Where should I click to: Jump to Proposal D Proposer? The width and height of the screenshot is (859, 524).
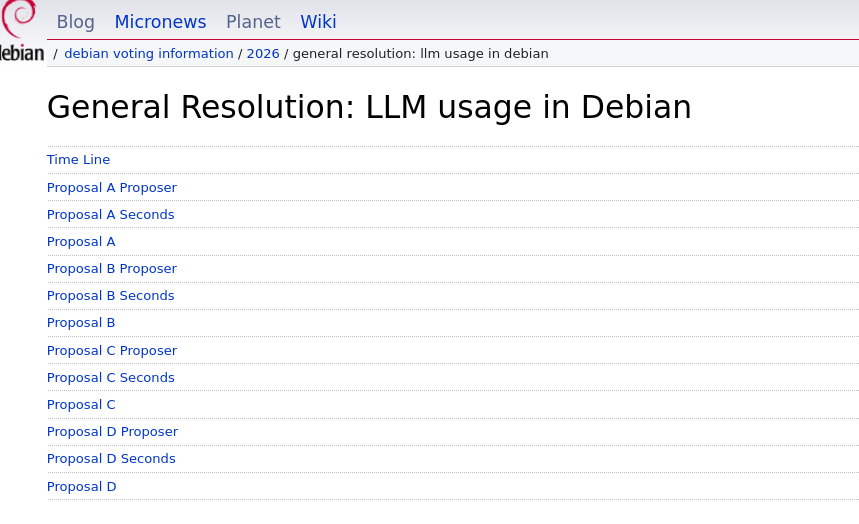tap(112, 431)
